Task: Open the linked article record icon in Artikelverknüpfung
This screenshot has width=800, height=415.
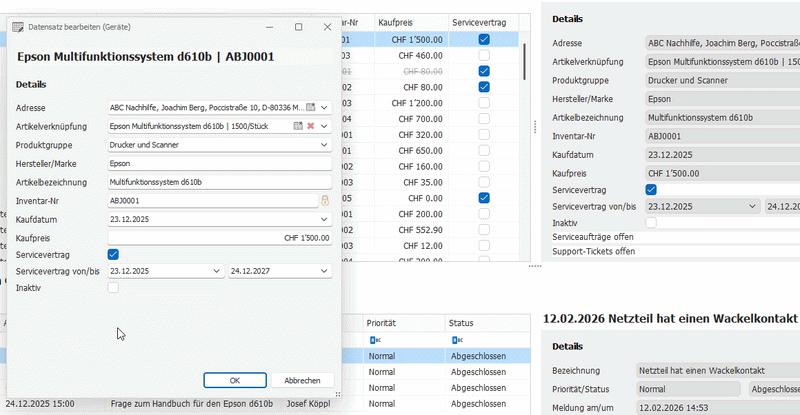Action: coord(298,126)
